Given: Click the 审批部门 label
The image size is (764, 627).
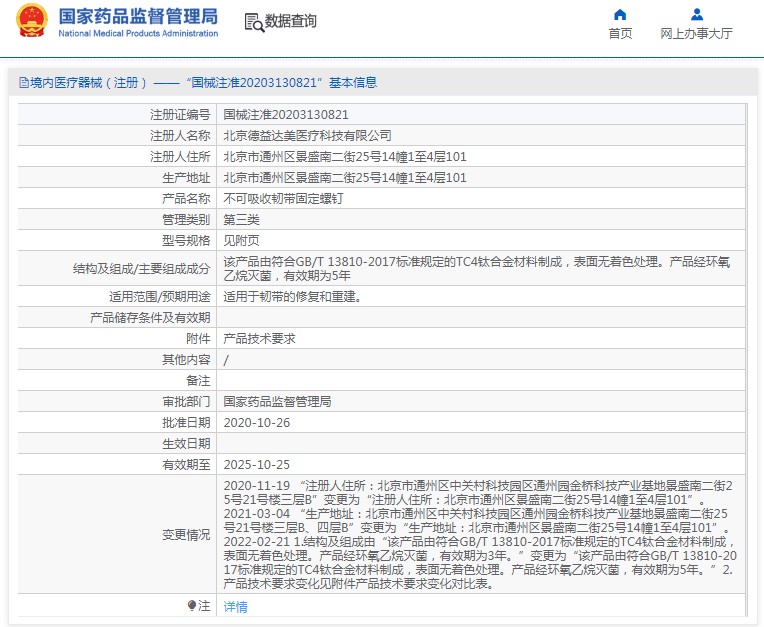Looking at the screenshot, I should [x=186, y=401].
